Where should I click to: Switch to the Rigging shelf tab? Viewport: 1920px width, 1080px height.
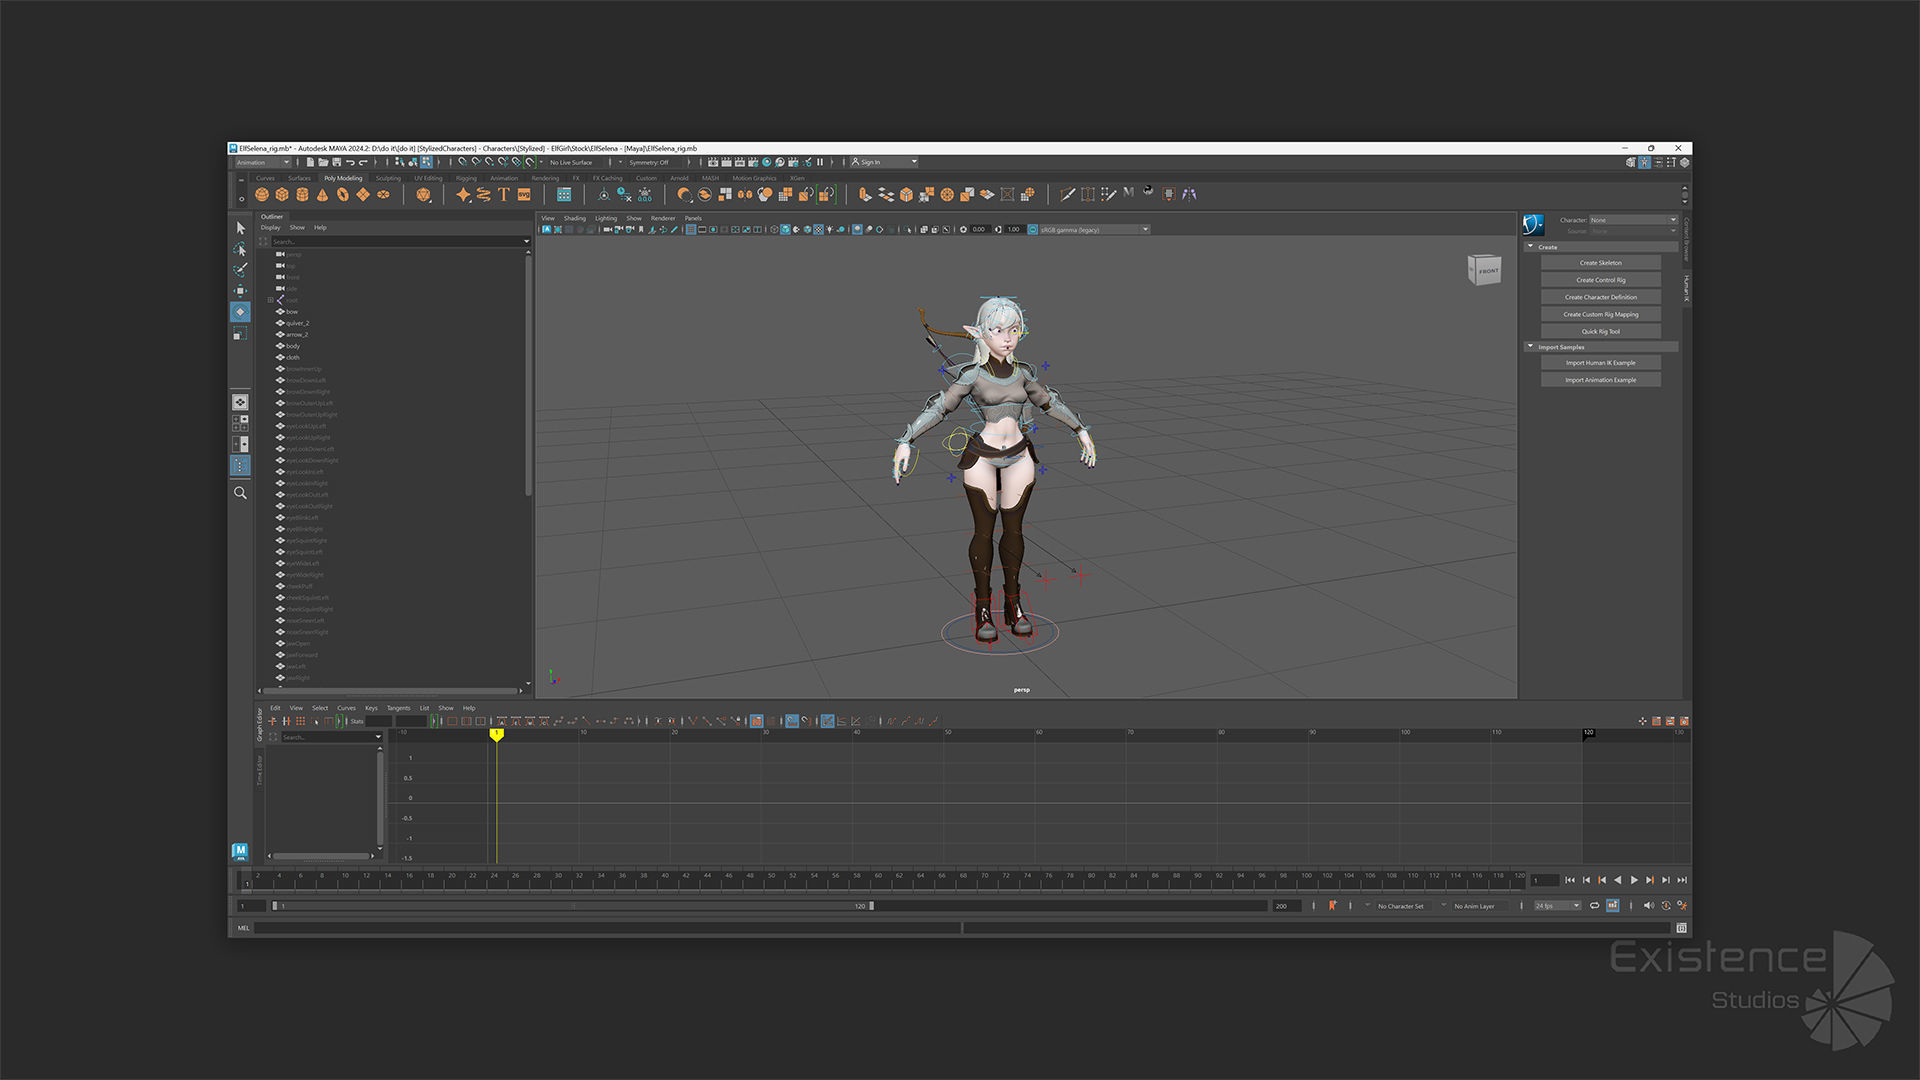pos(466,178)
